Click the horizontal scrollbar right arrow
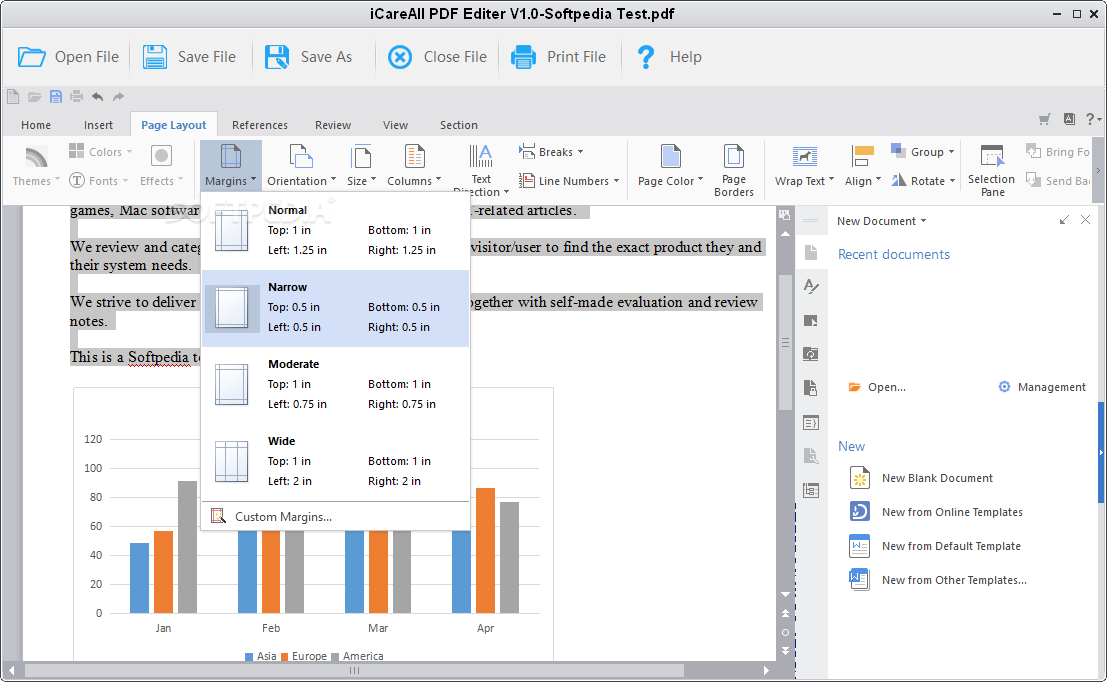 (x=766, y=670)
